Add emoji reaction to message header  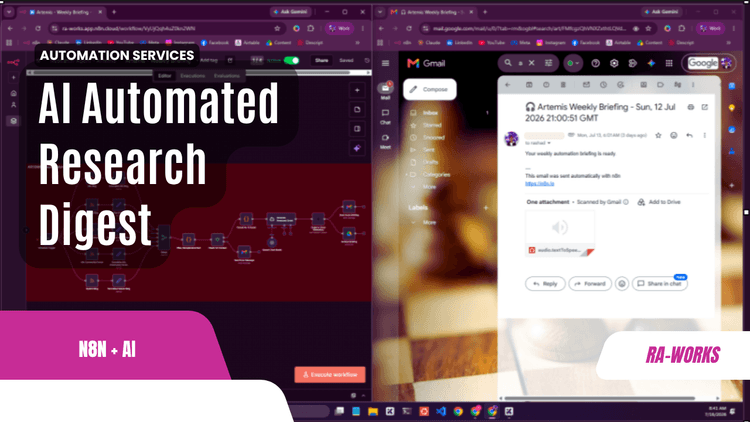point(673,135)
